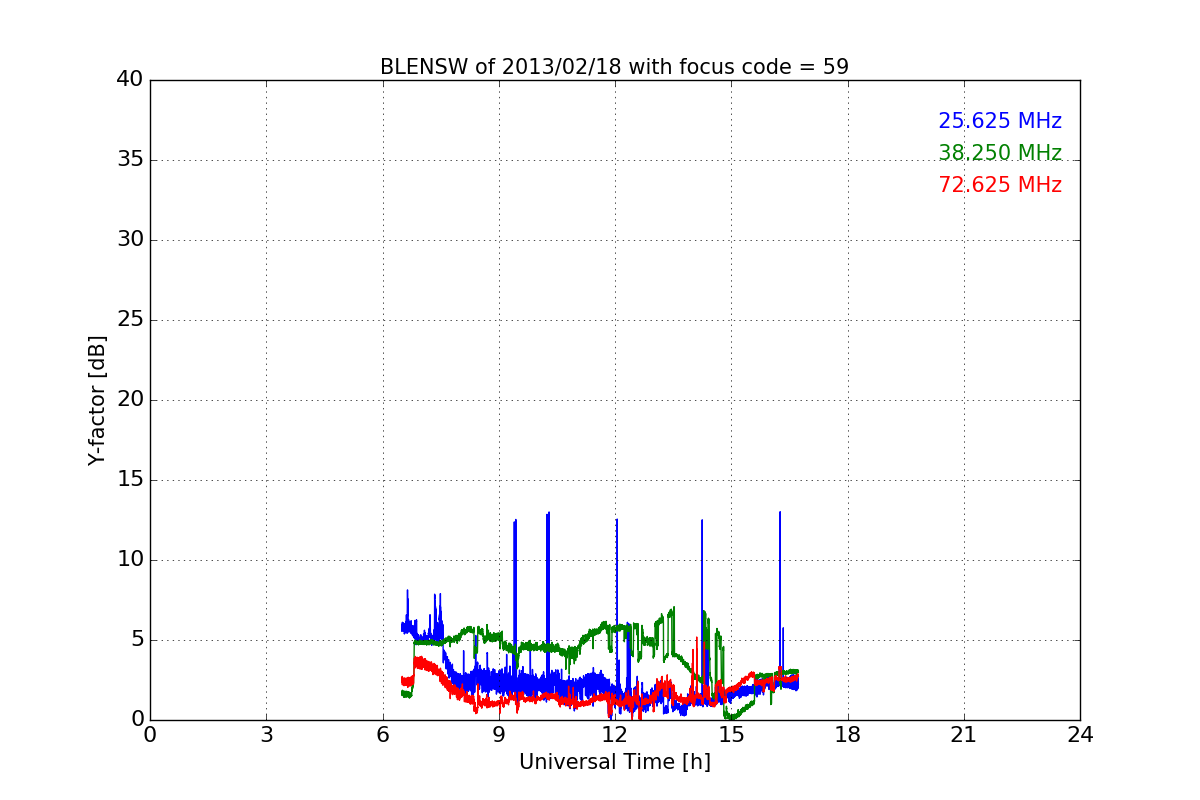Click the y-axis tick label 40
The height and width of the screenshot is (800, 1200).
click(130, 80)
